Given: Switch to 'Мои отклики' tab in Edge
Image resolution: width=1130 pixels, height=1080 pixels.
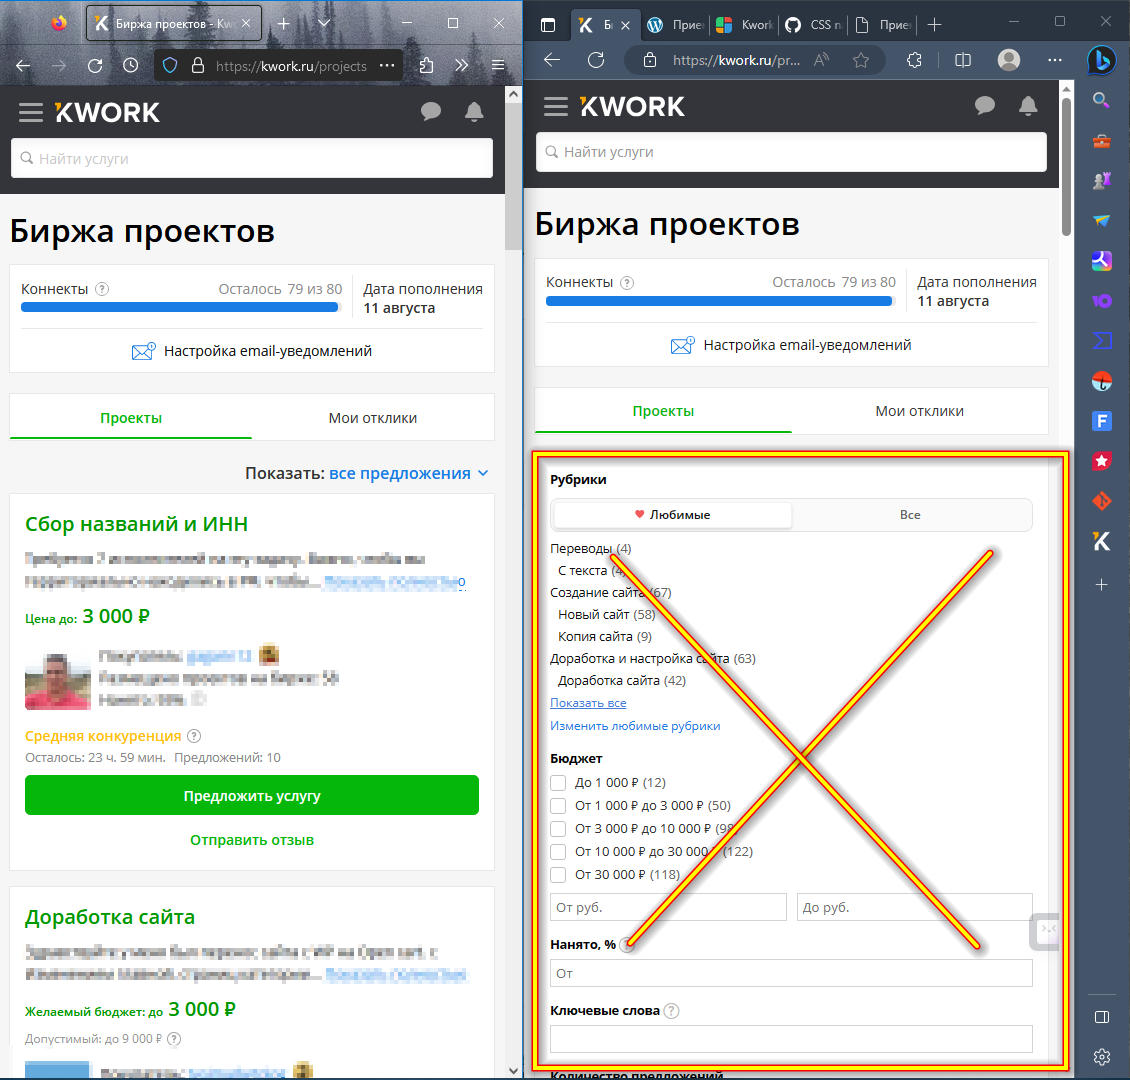Looking at the screenshot, I should [x=920, y=411].
